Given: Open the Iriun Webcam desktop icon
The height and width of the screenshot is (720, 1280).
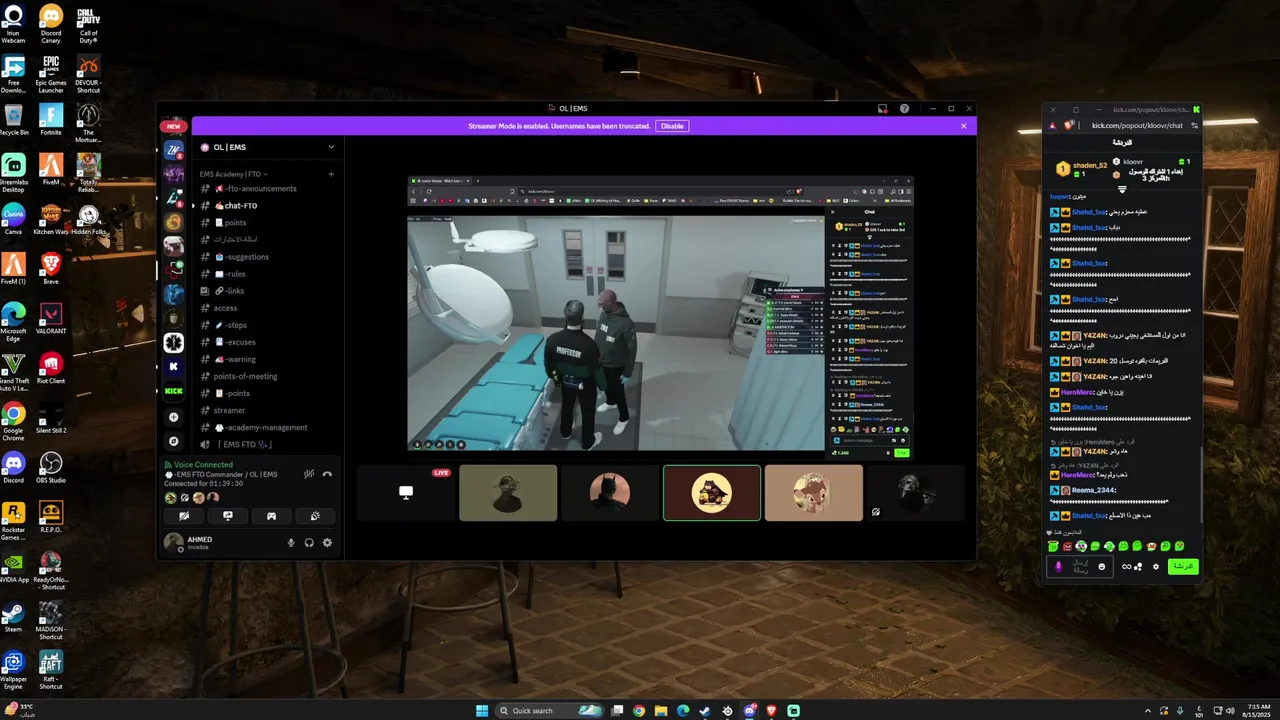Looking at the screenshot, I should pyautogui.click(x=14, y=23).
